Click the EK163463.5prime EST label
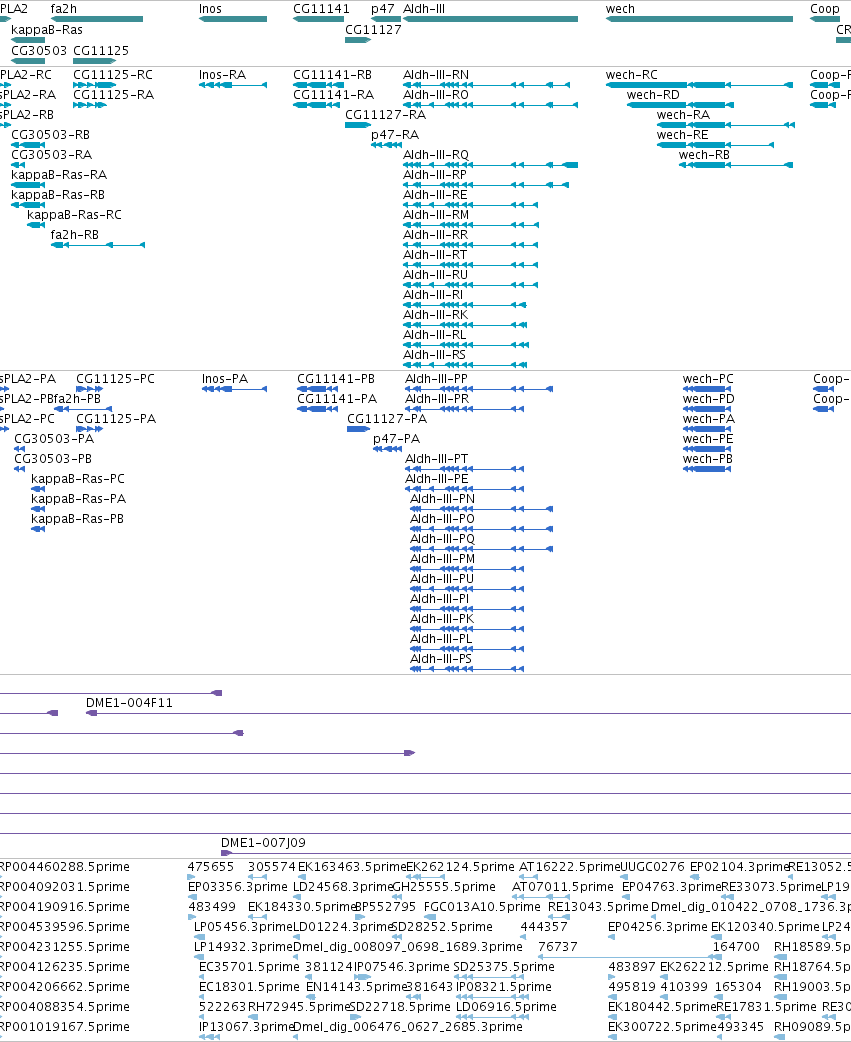Screen dimensions: 851x1042 point(351,867)
